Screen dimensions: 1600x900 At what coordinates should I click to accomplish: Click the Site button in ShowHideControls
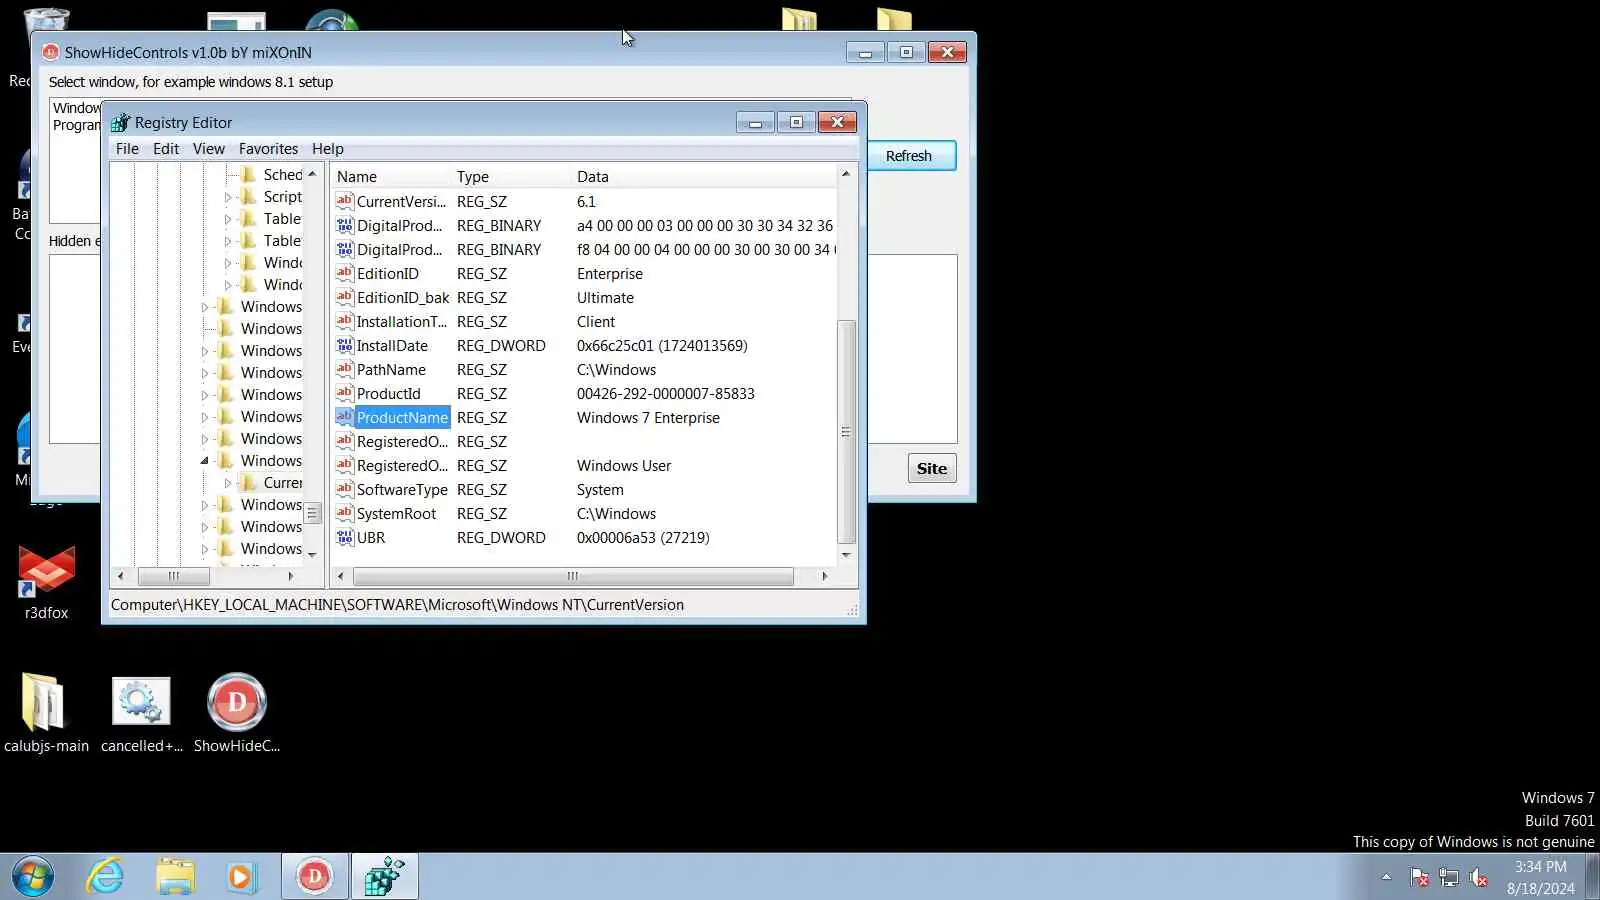(932, 468)
